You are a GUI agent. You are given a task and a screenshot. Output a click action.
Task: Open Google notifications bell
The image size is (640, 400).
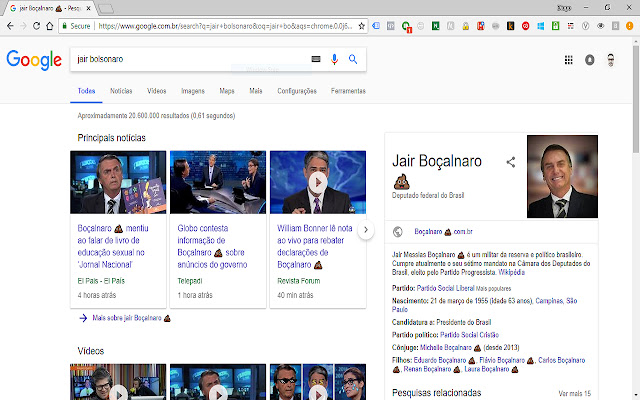pos(589,60)
